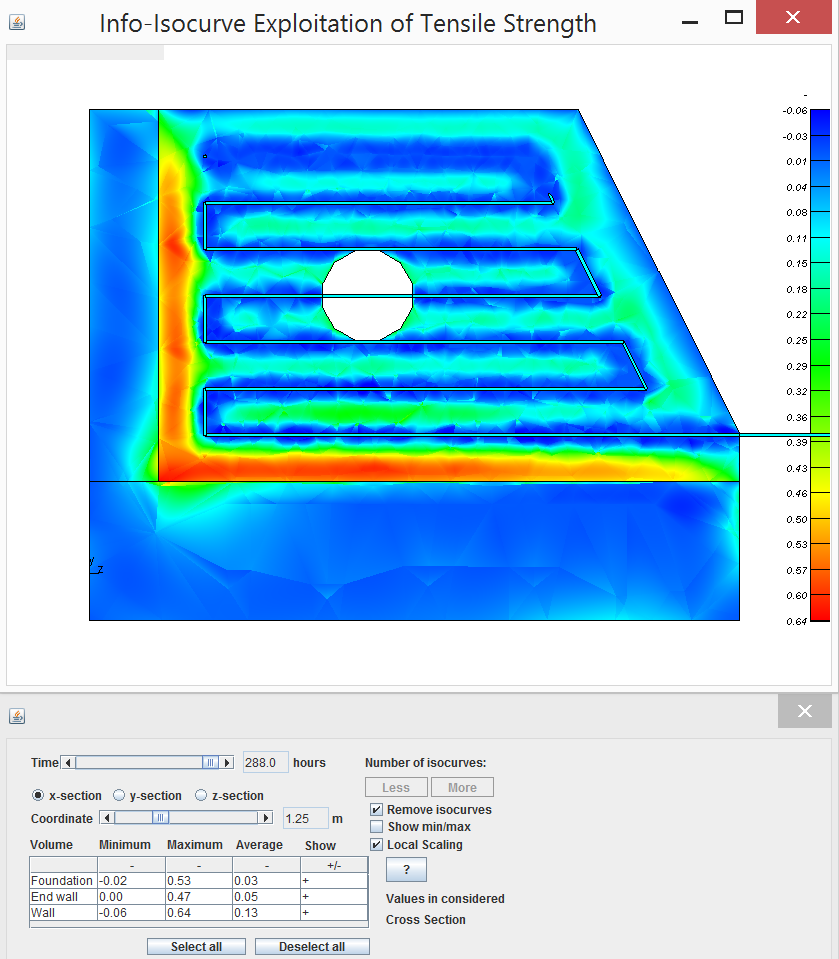The height and width of the screenshot is (959, 839).
Task: Step Time slider right with arrow
Action: (x=227, y=763)
